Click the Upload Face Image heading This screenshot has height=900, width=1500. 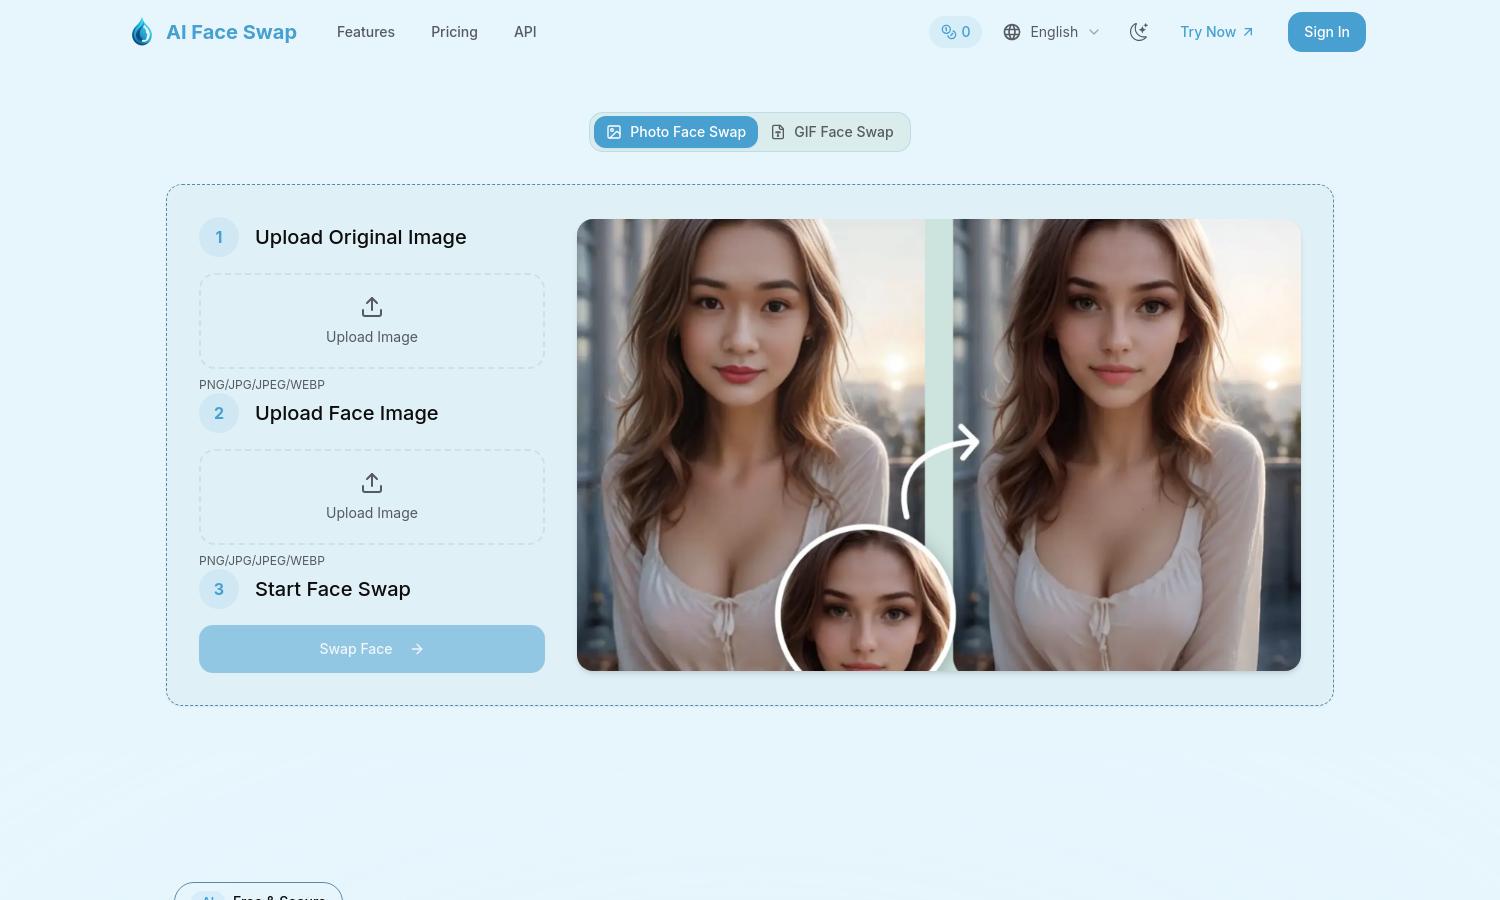click(346, 413)
